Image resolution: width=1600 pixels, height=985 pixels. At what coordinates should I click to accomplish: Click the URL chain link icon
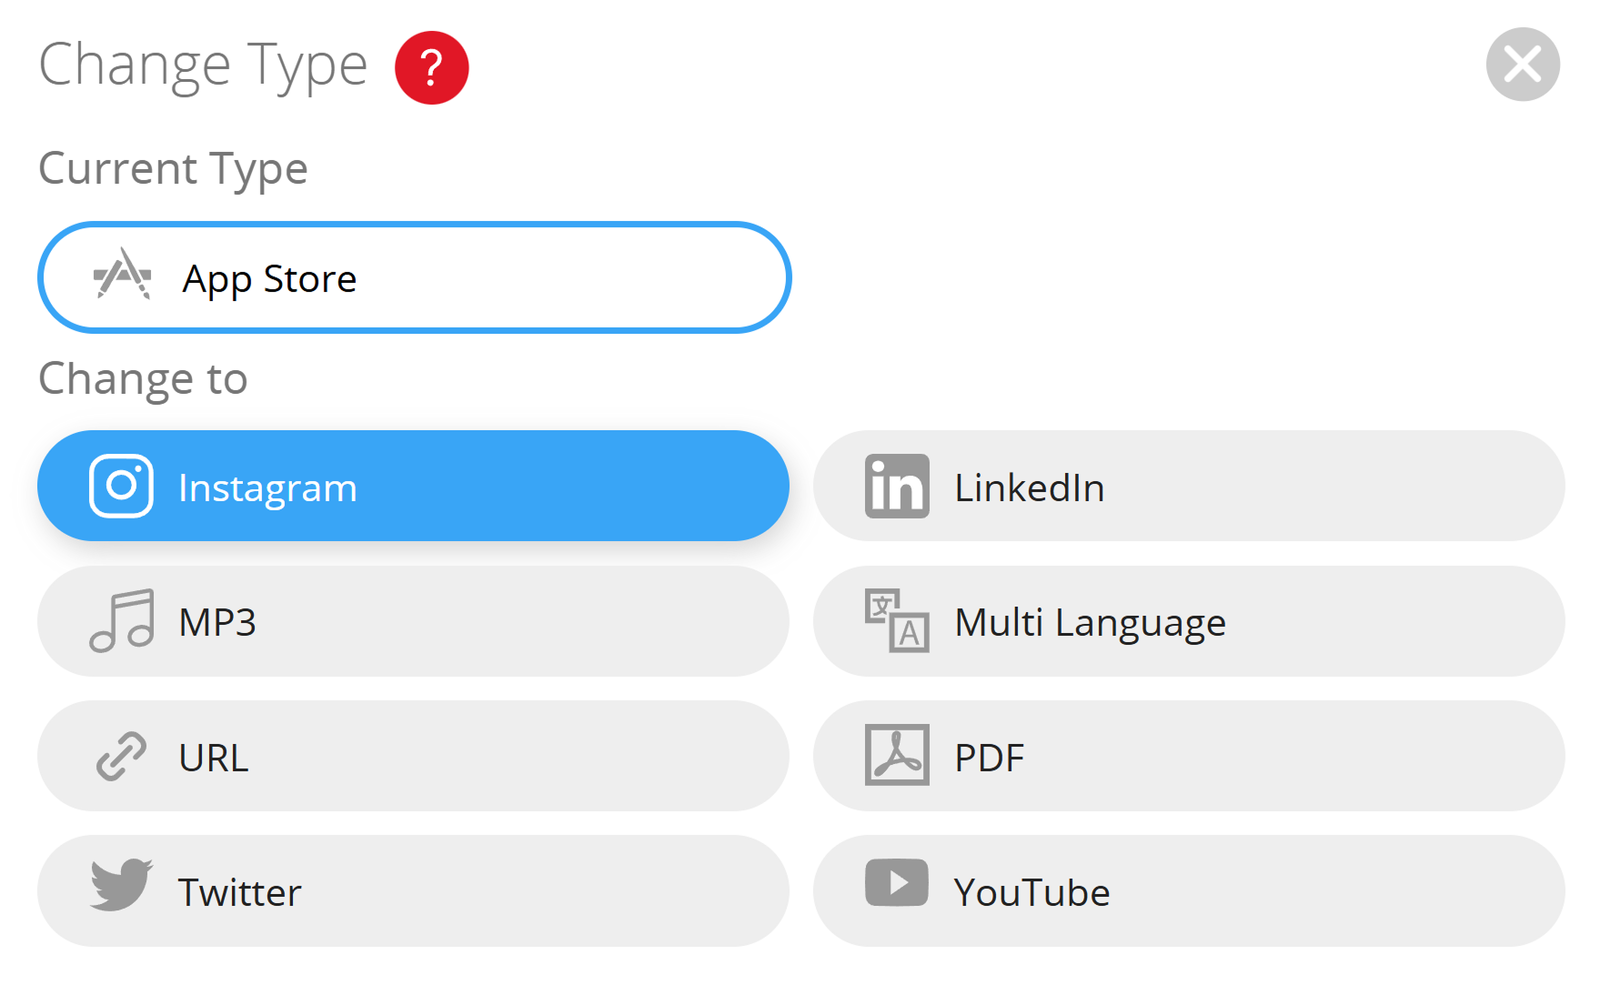(x=121, y=756)
